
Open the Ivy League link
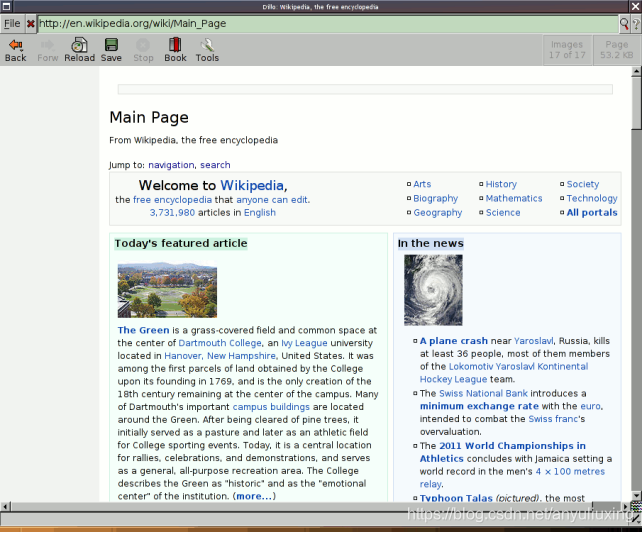pyautogui.click(x=304, y=343)
